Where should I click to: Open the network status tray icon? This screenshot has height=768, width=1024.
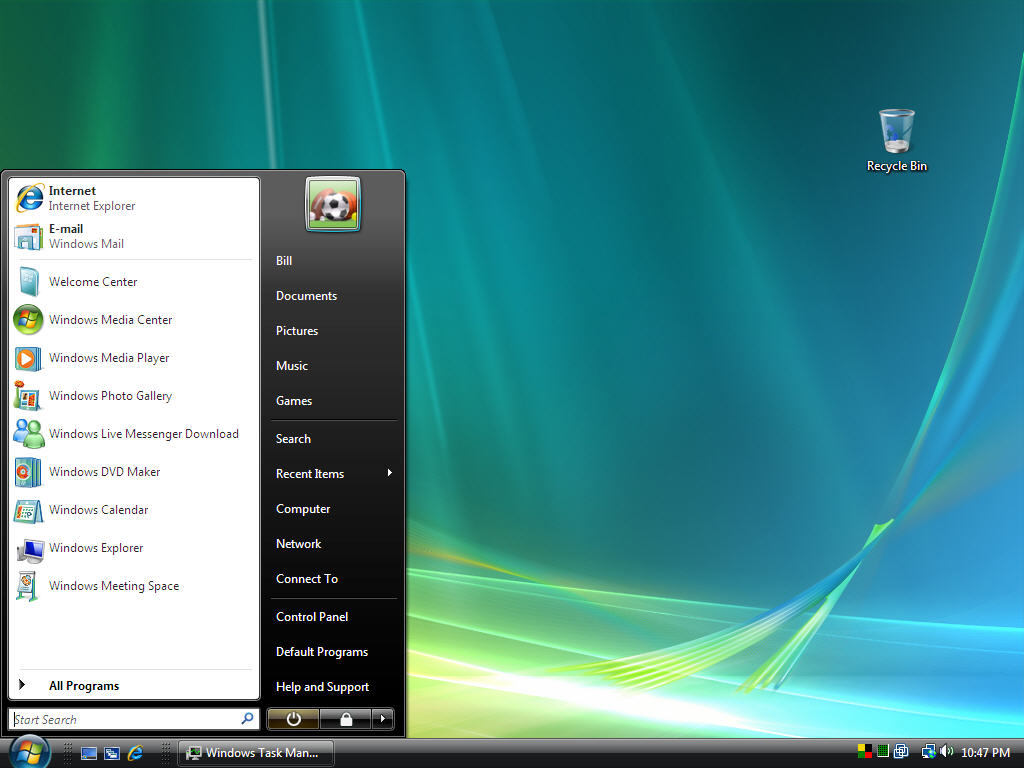[x=928, y=751]
